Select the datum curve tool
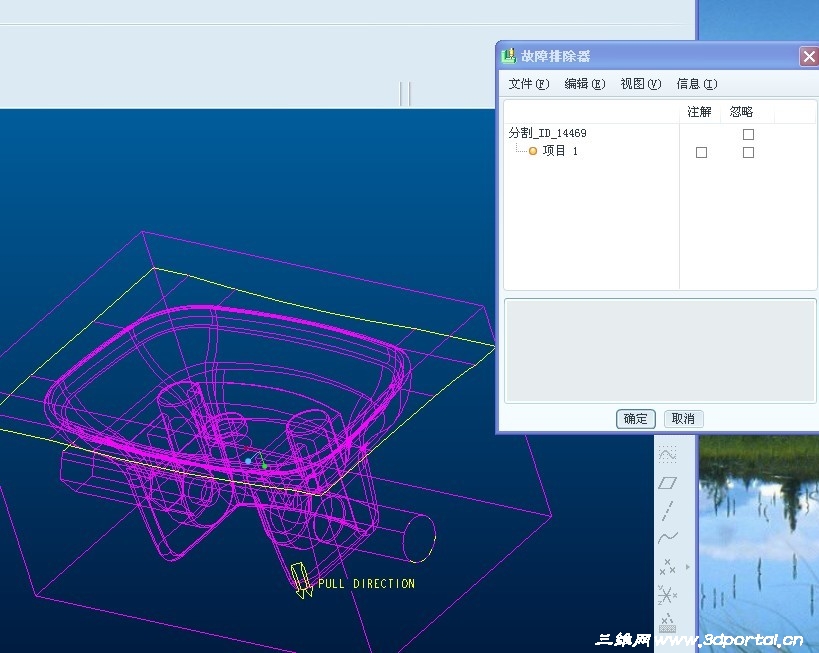Image resolution: width=819 pixels, height=653 pixels. coord(668,537)
